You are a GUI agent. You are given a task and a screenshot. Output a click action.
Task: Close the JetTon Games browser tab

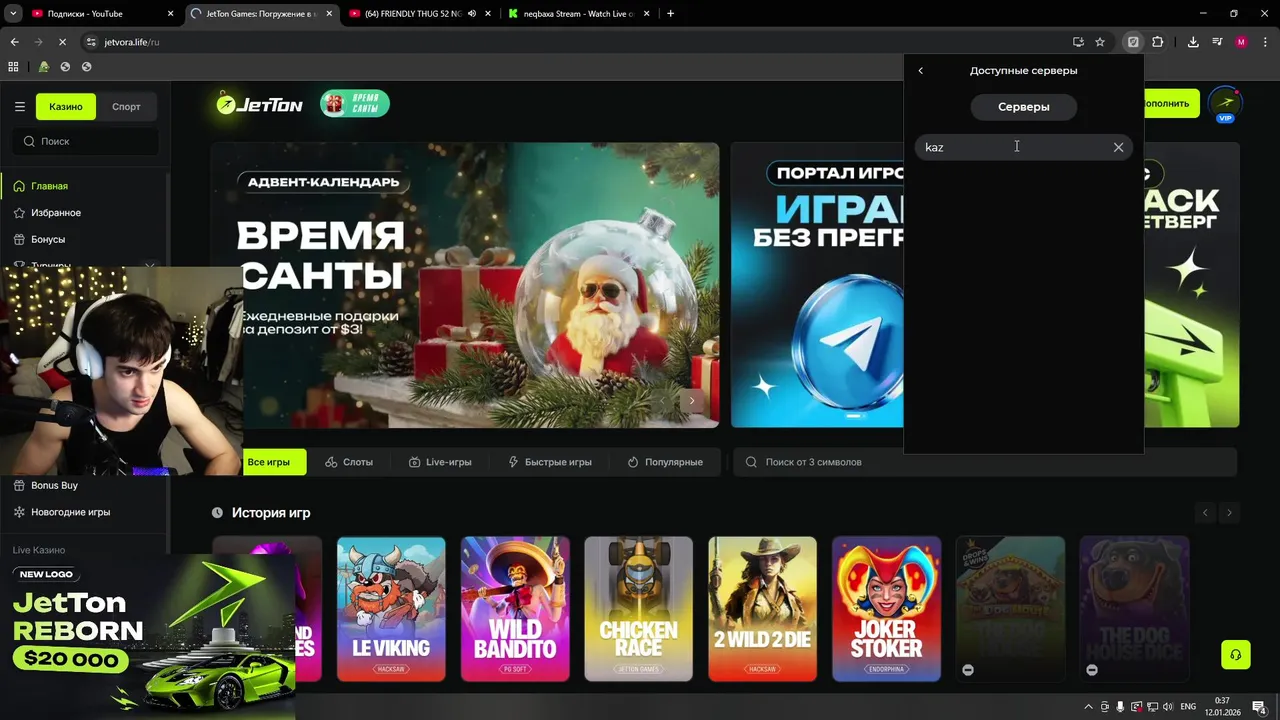click(329, 13)
